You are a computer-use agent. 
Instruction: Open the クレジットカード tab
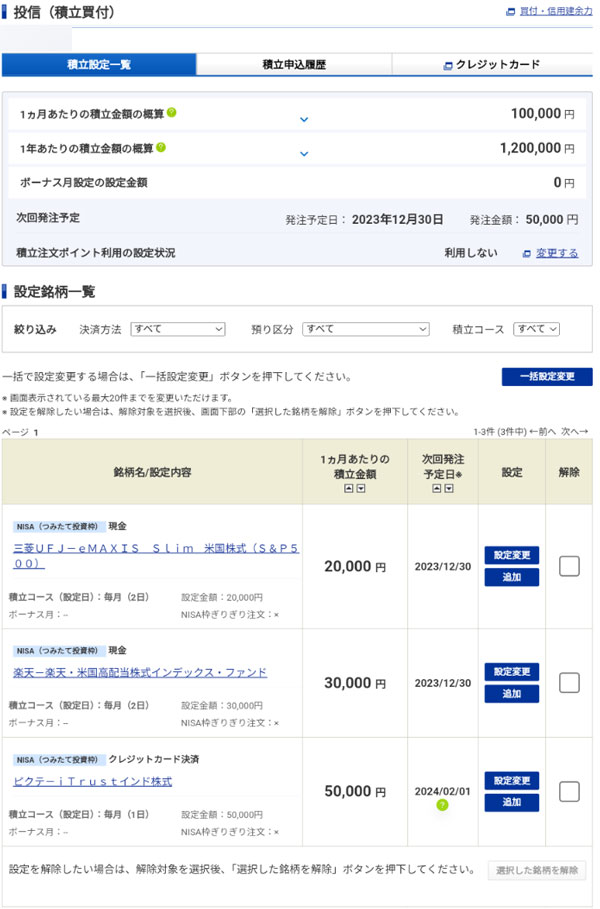491,65
